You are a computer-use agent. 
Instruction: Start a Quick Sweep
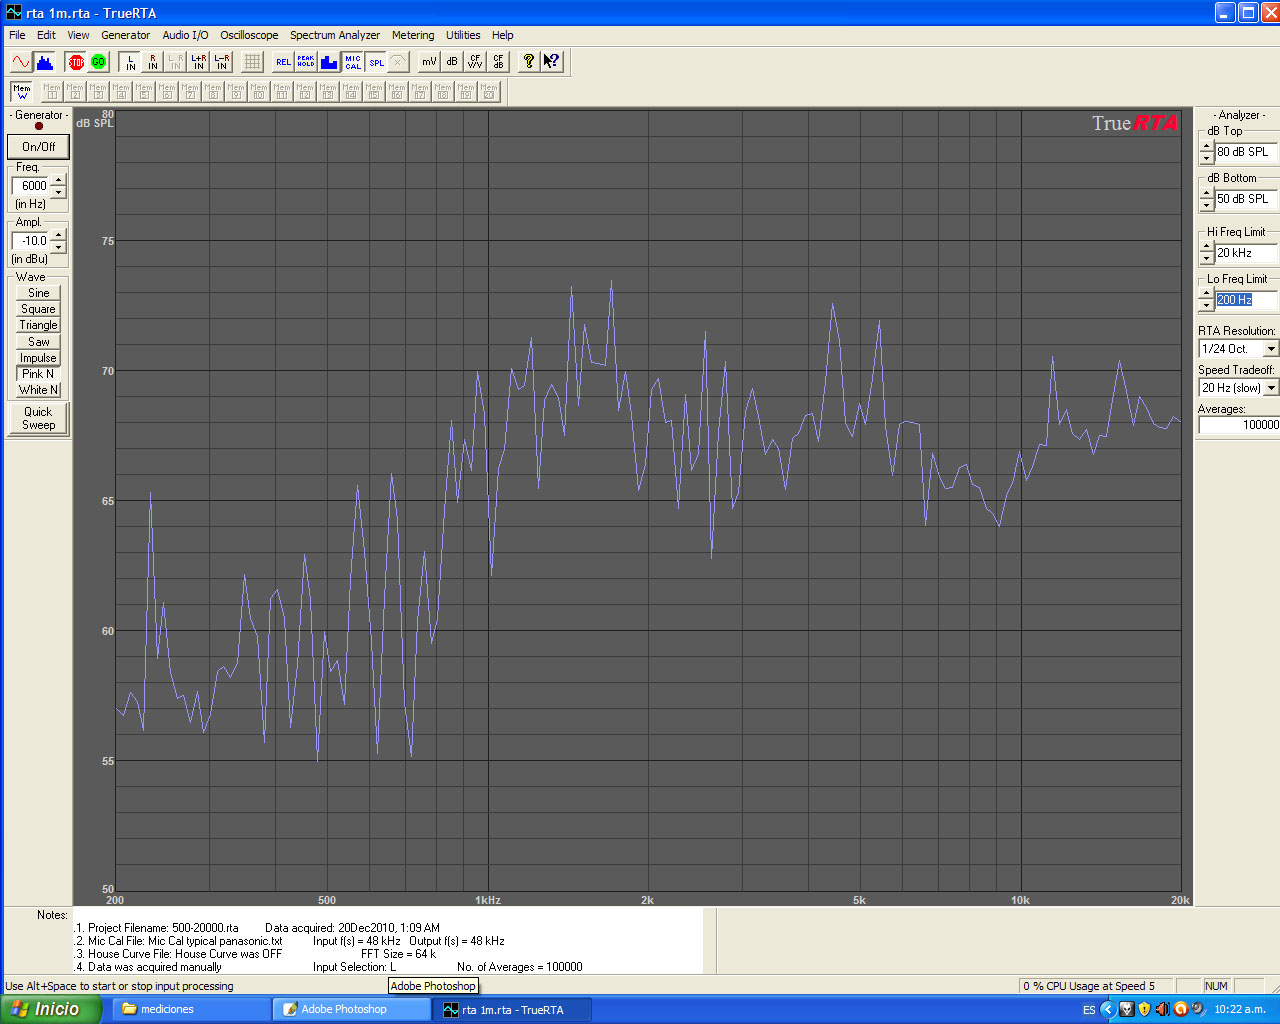[x=38, y=418]
